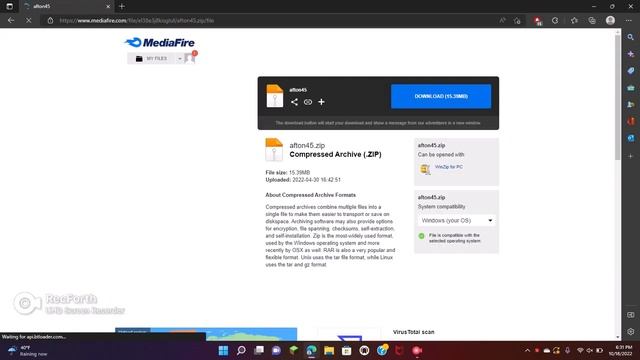Open new tab with plus button
Screen dimensions: 640x360
click(122, 6)
